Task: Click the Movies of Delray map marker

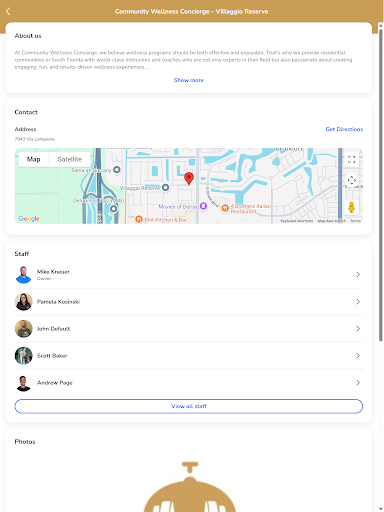Action: (x=203, y=206)
